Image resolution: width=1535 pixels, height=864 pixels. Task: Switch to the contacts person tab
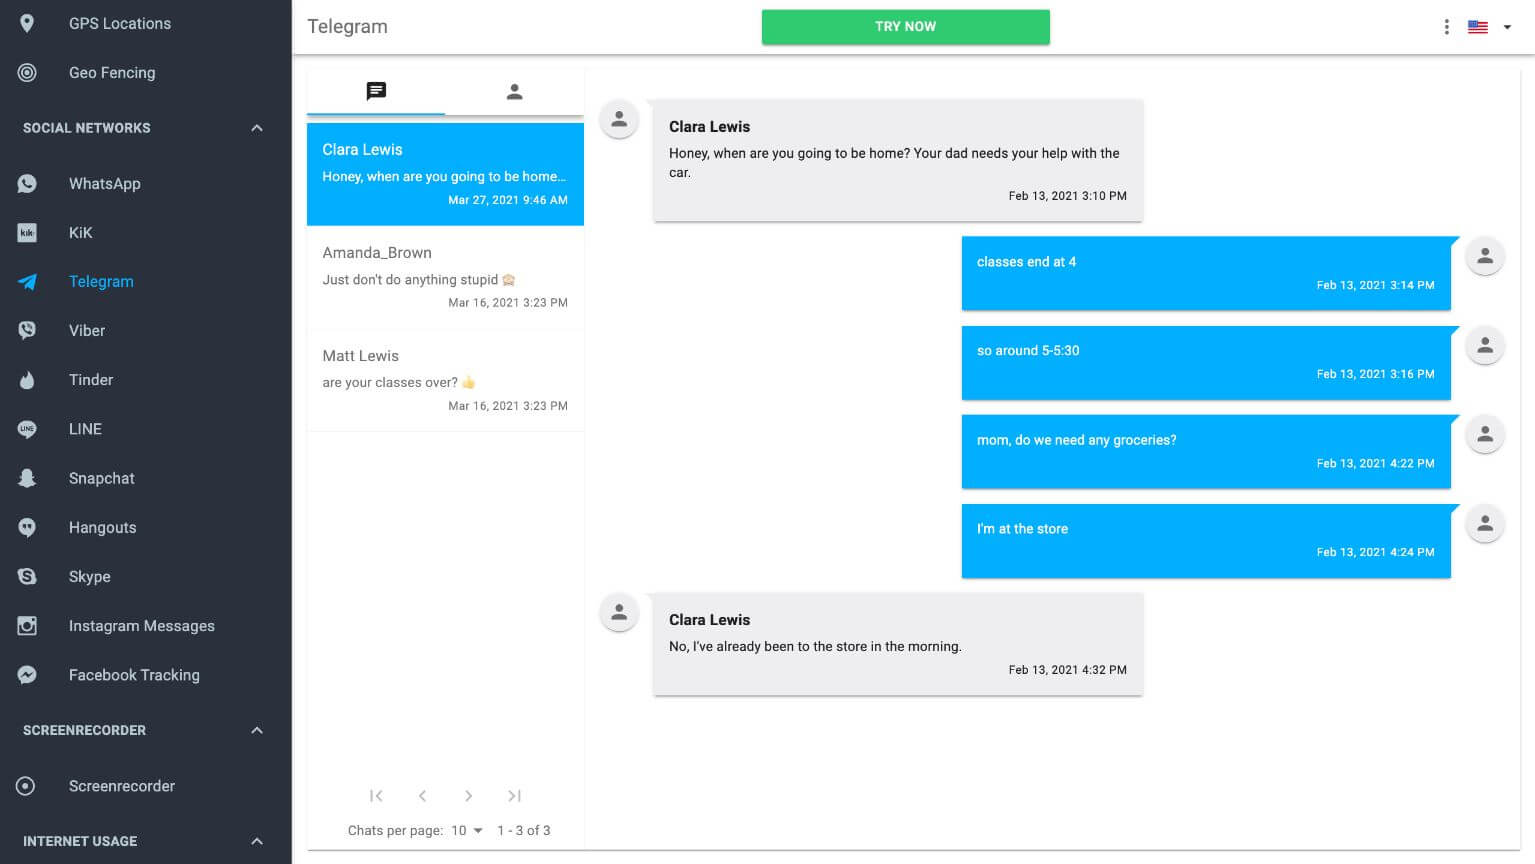click(x=514, y=92)
